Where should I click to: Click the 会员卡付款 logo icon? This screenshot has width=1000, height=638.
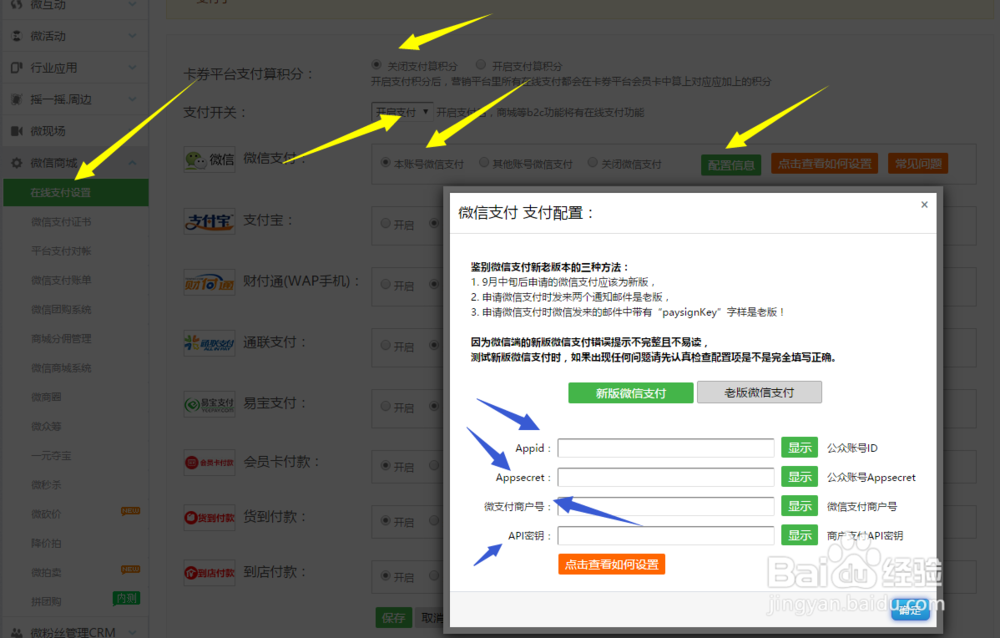coord(209,463)
